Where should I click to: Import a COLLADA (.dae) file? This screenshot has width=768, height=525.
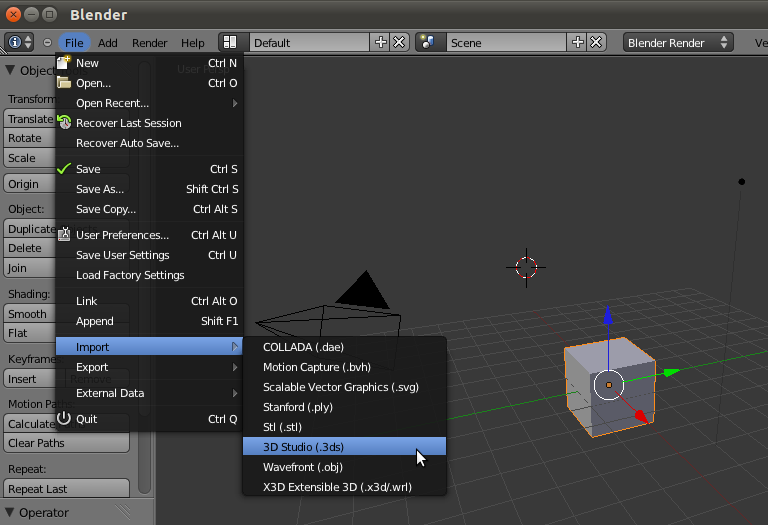[x=345, y=347]
